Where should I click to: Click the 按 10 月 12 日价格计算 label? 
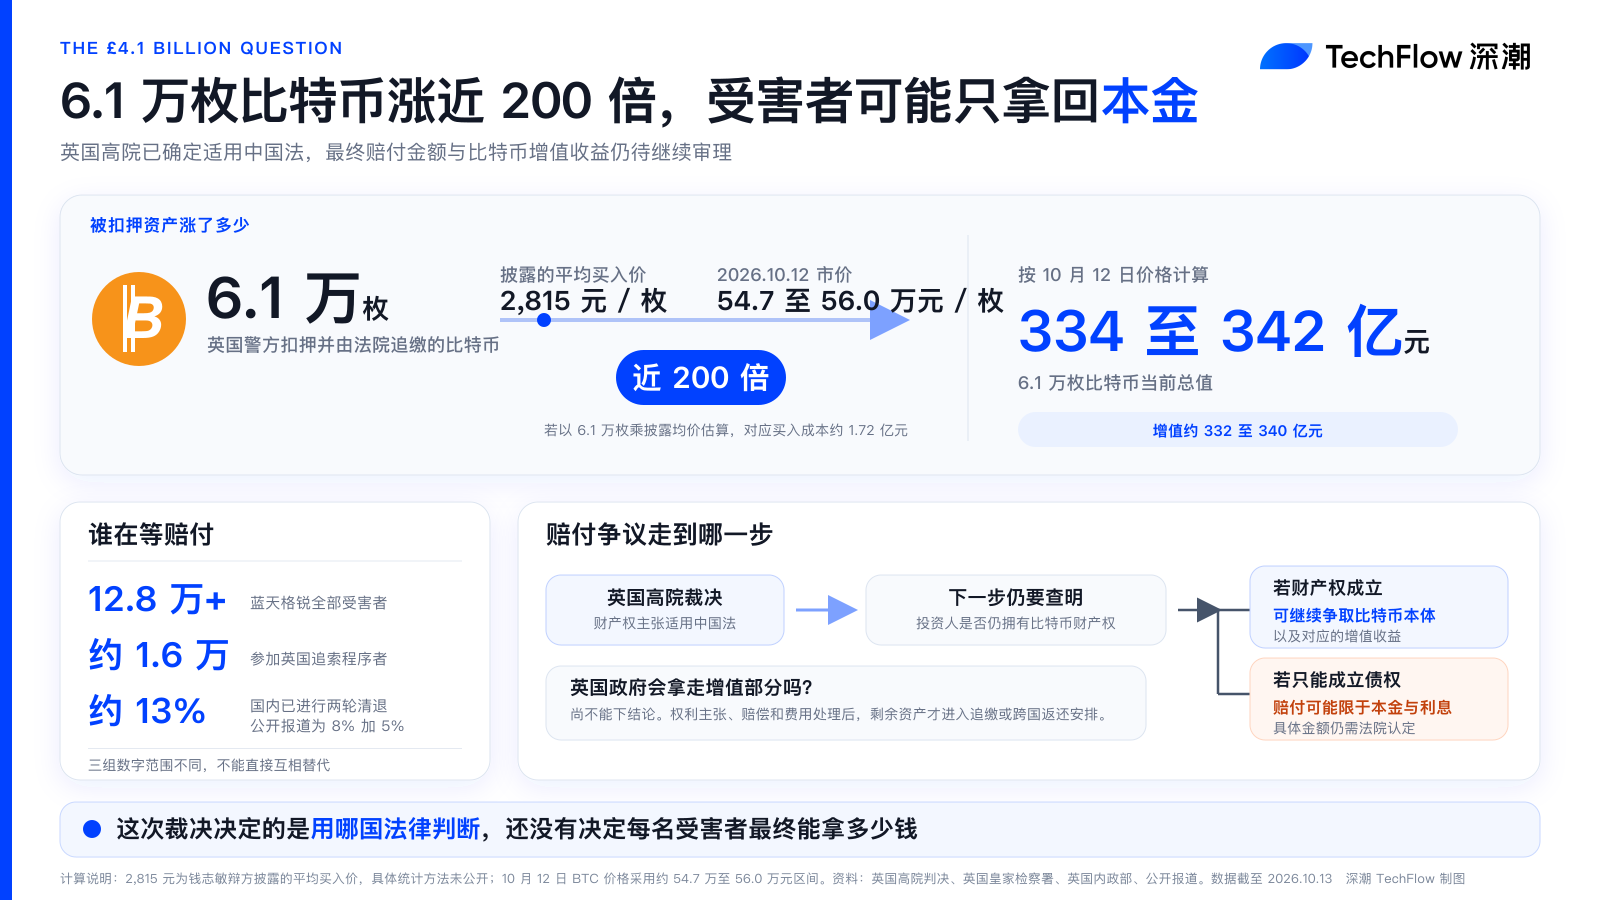[x=1113, y=275]
